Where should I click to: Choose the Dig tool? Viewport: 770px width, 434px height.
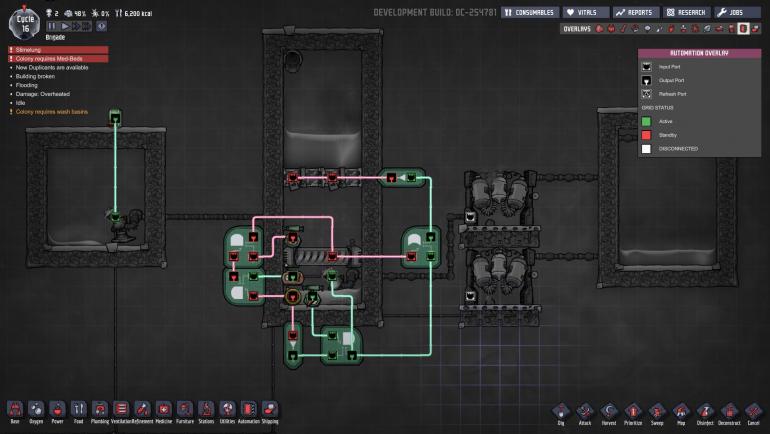[560, 411]
